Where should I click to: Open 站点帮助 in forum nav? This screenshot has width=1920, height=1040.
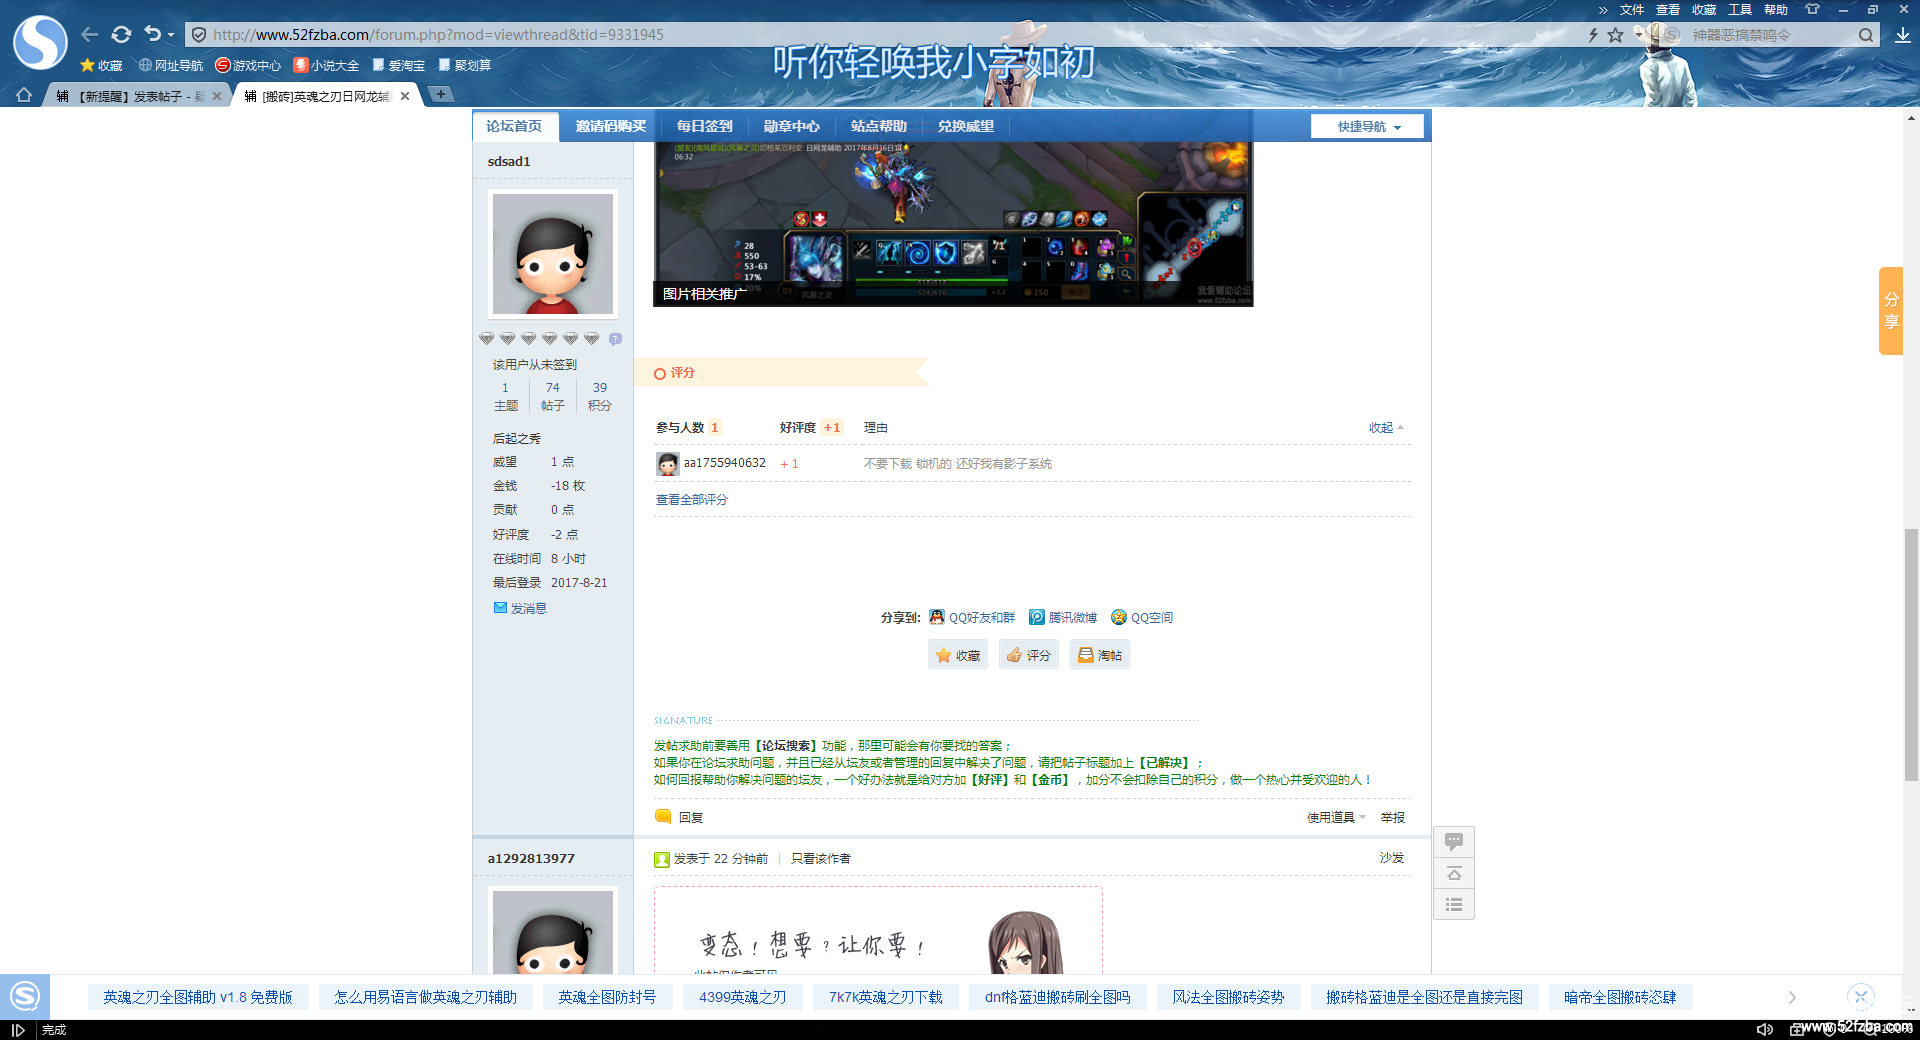pyautogui.click(x=878, y=126)
